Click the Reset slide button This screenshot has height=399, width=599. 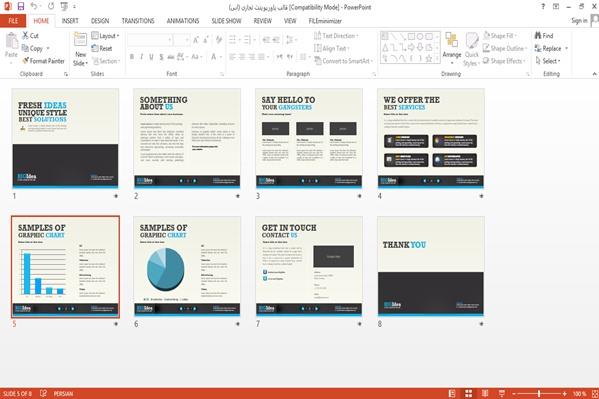pos(102,48)
